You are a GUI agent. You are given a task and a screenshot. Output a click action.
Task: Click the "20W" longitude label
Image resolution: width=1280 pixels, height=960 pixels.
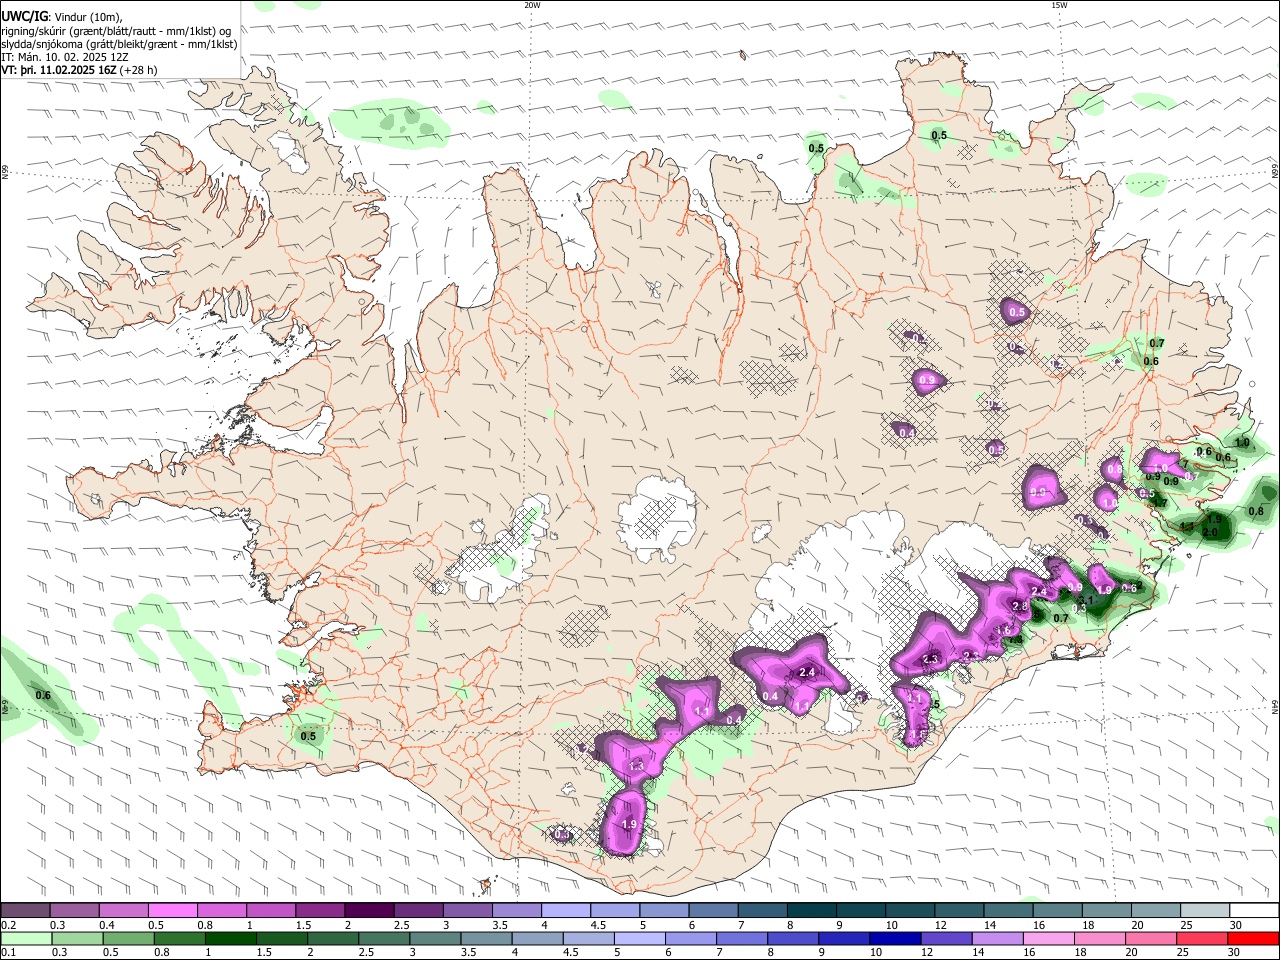(x=532, y=4)
